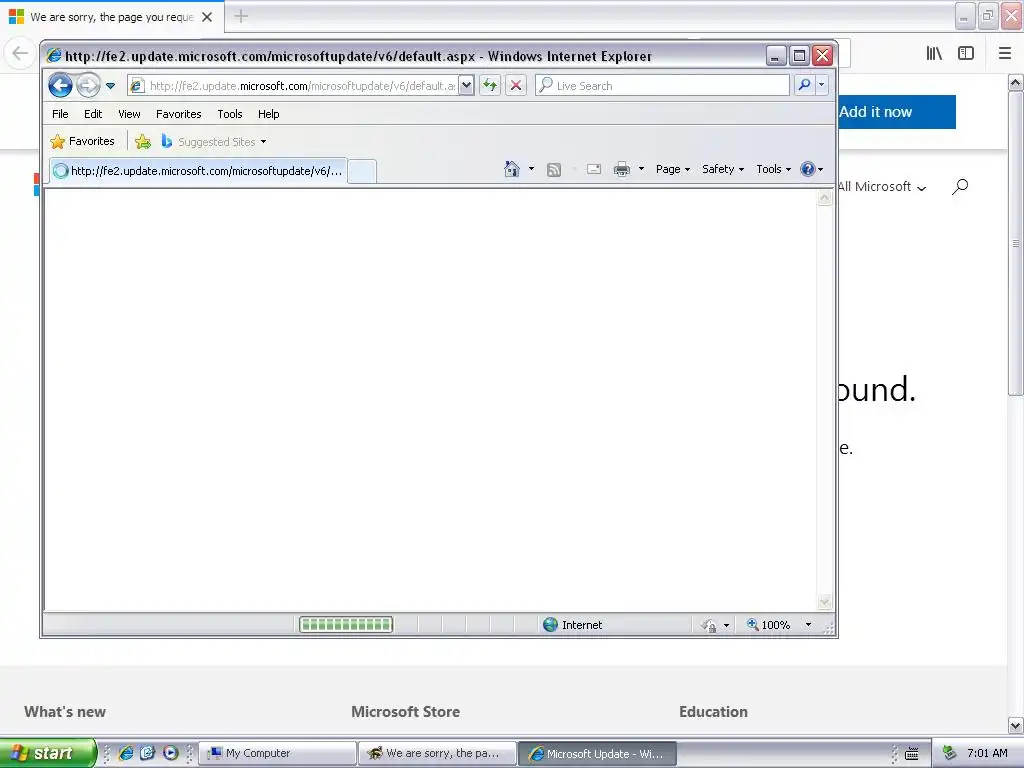Open the Favorites star button
This screenshot has width=1024, height=768.
click(82, 142)
